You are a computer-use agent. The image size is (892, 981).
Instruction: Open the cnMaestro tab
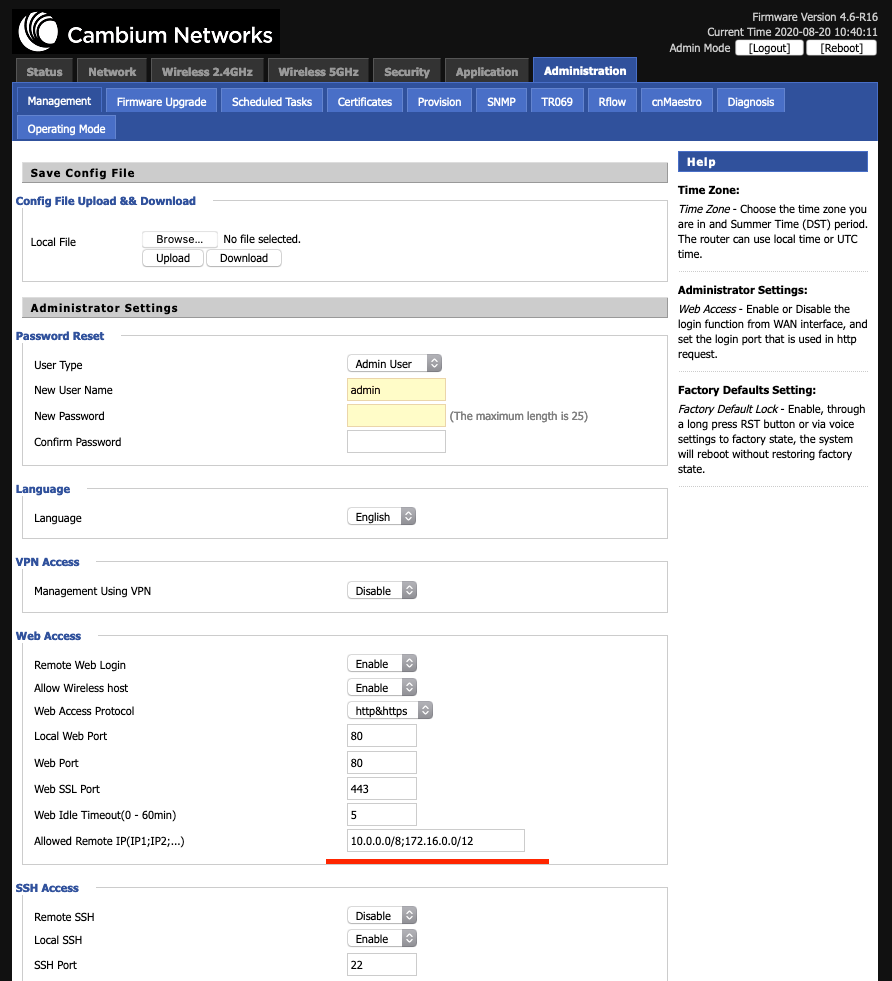pyautogui.click(x=676, y=102)
